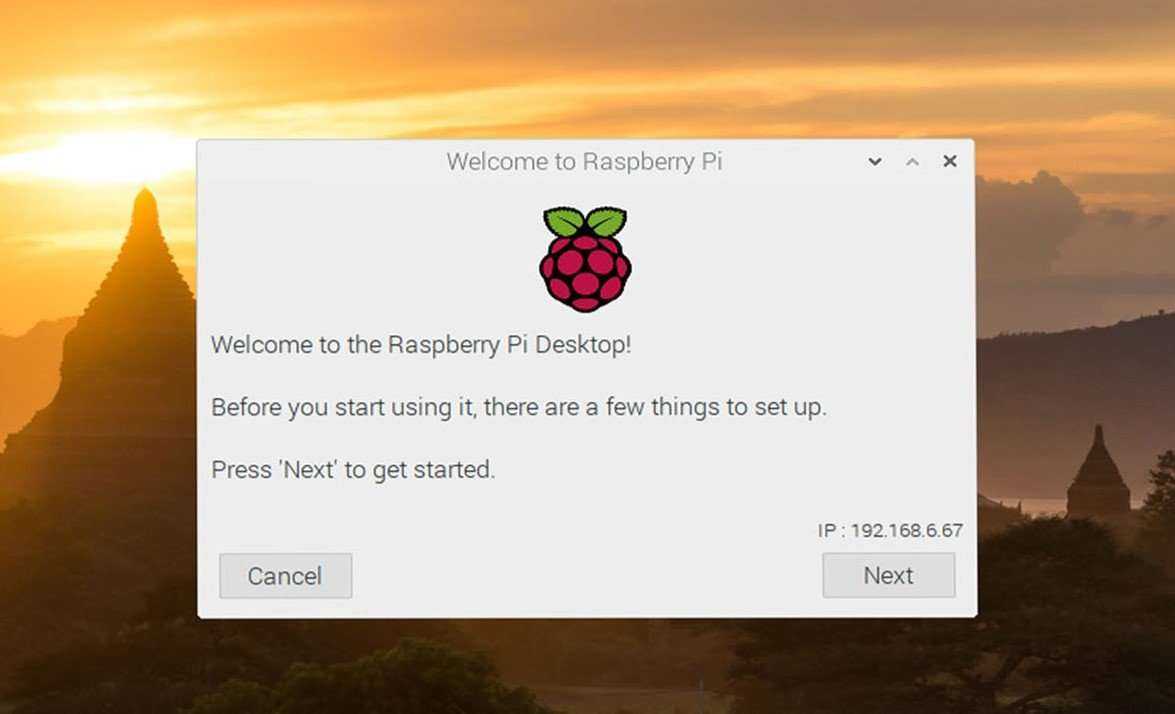Click the green leaves of the raspberry logo
1175x714 pixels.
(585, 221)
